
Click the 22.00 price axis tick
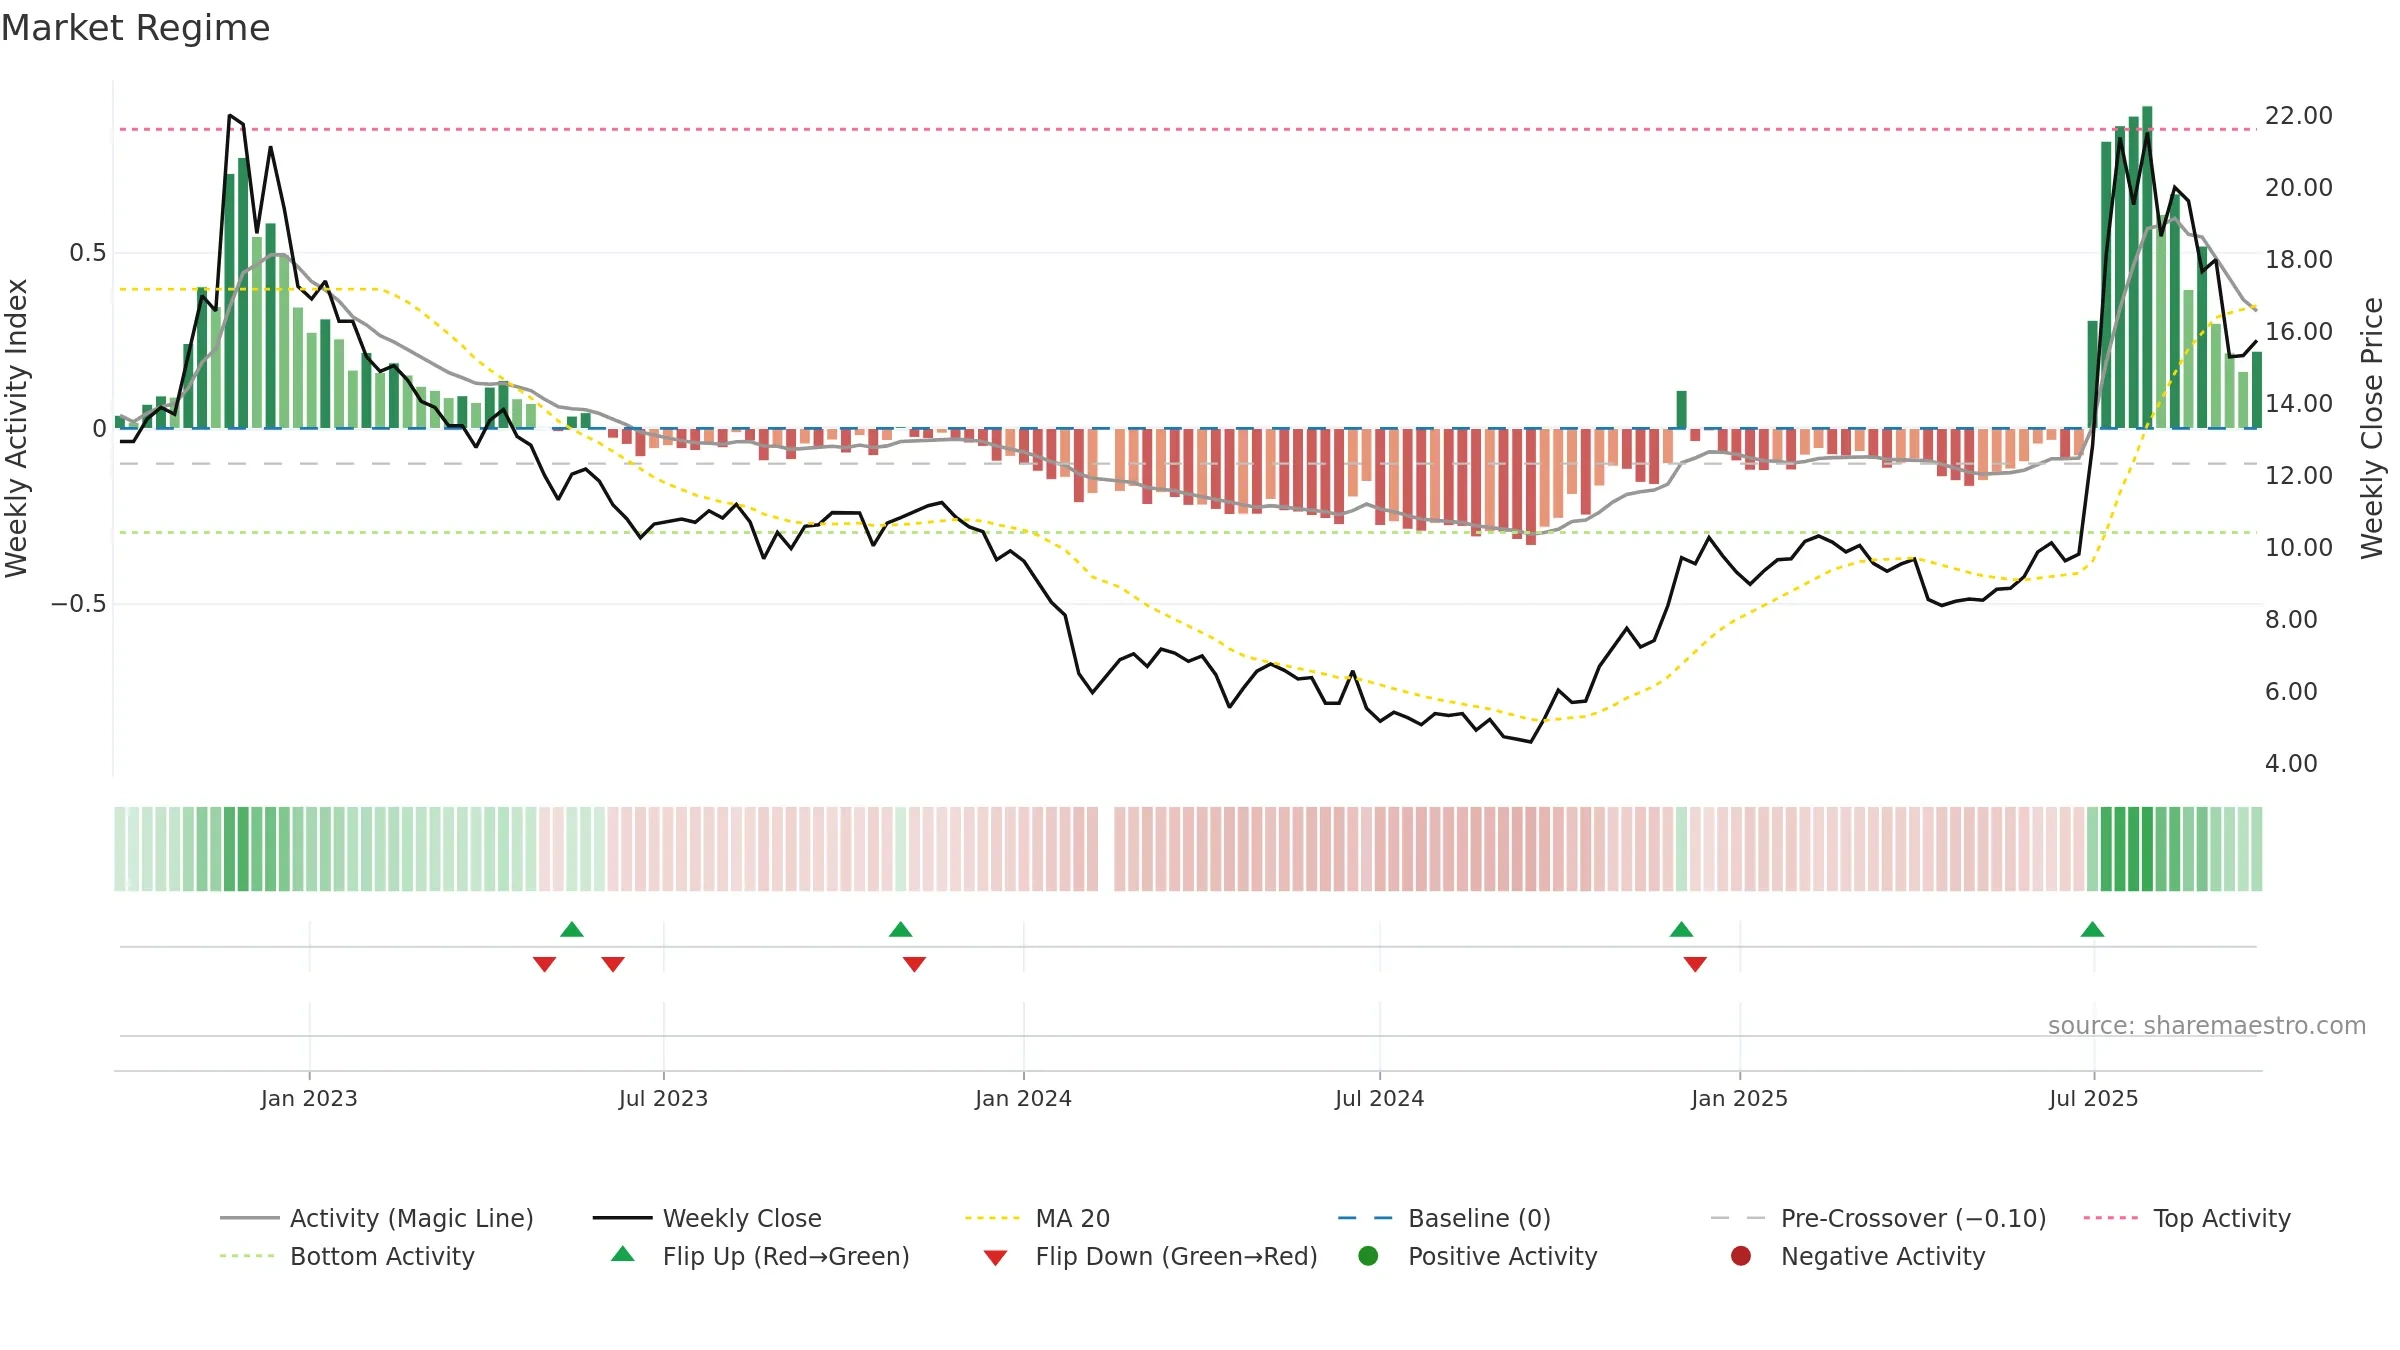tap(2298, 115)
